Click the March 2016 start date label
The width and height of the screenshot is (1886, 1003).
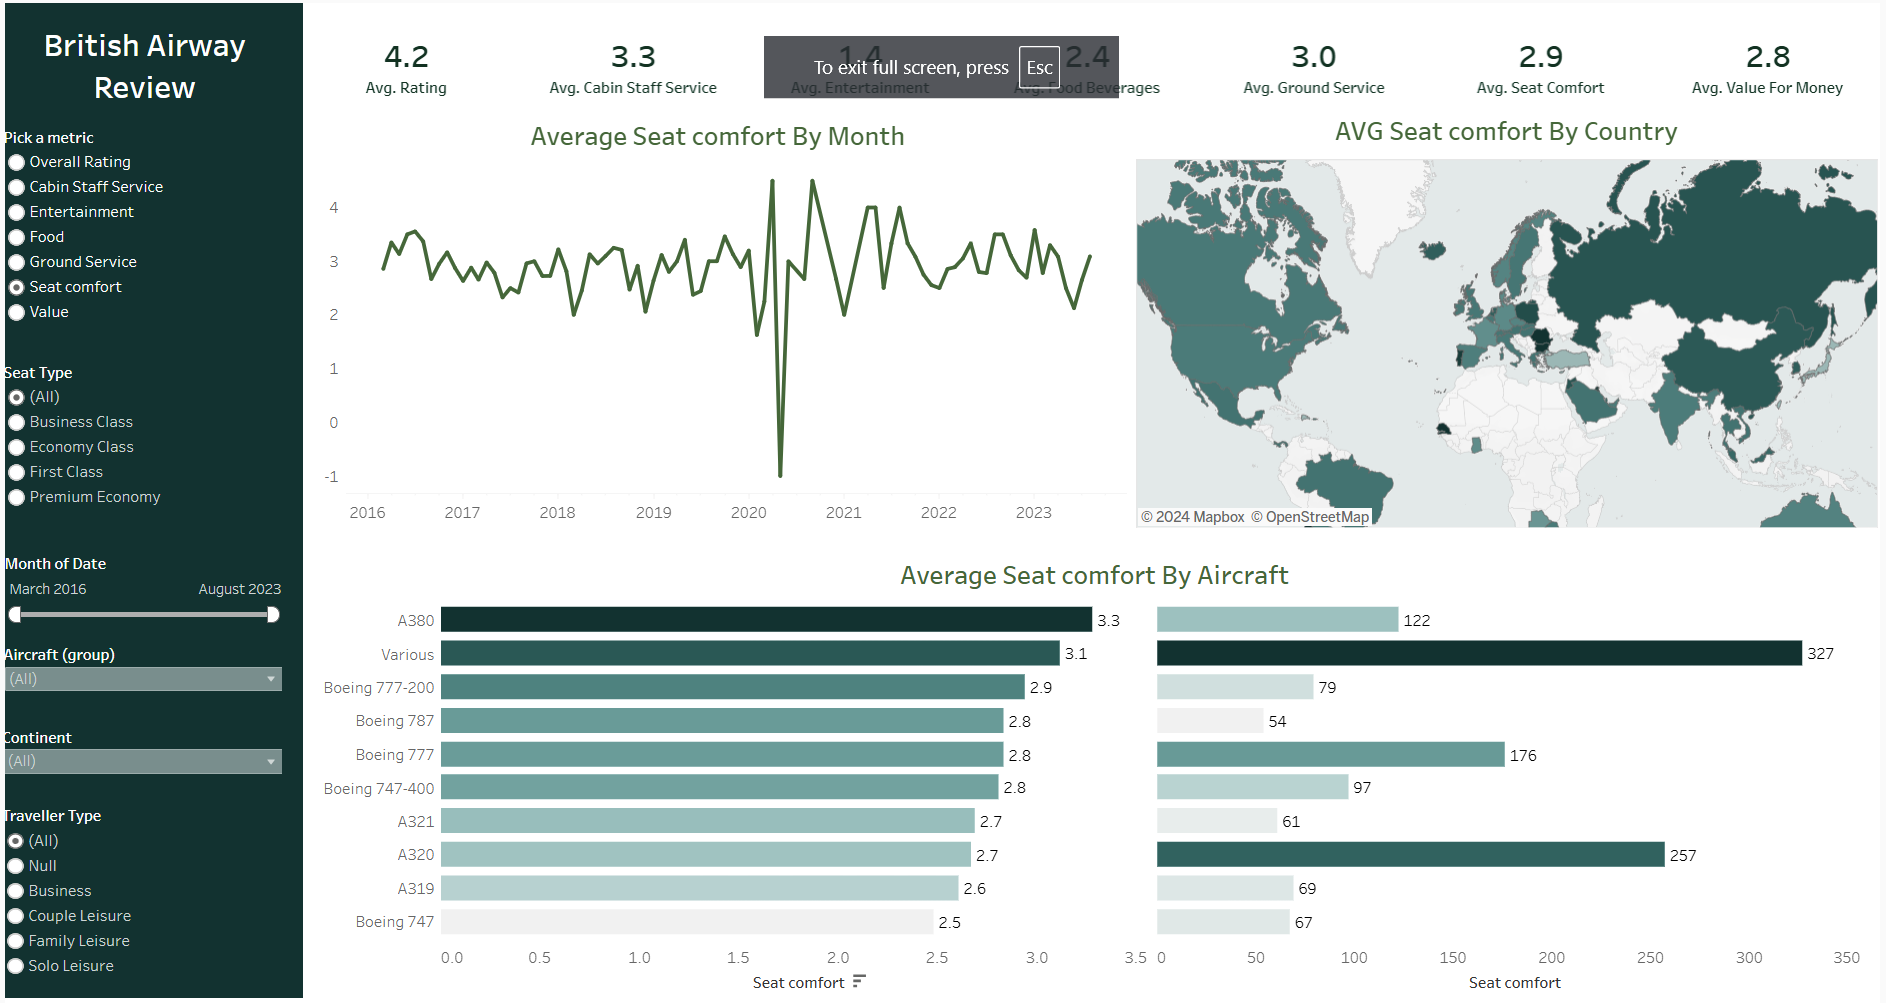click(x=48, y=589)
